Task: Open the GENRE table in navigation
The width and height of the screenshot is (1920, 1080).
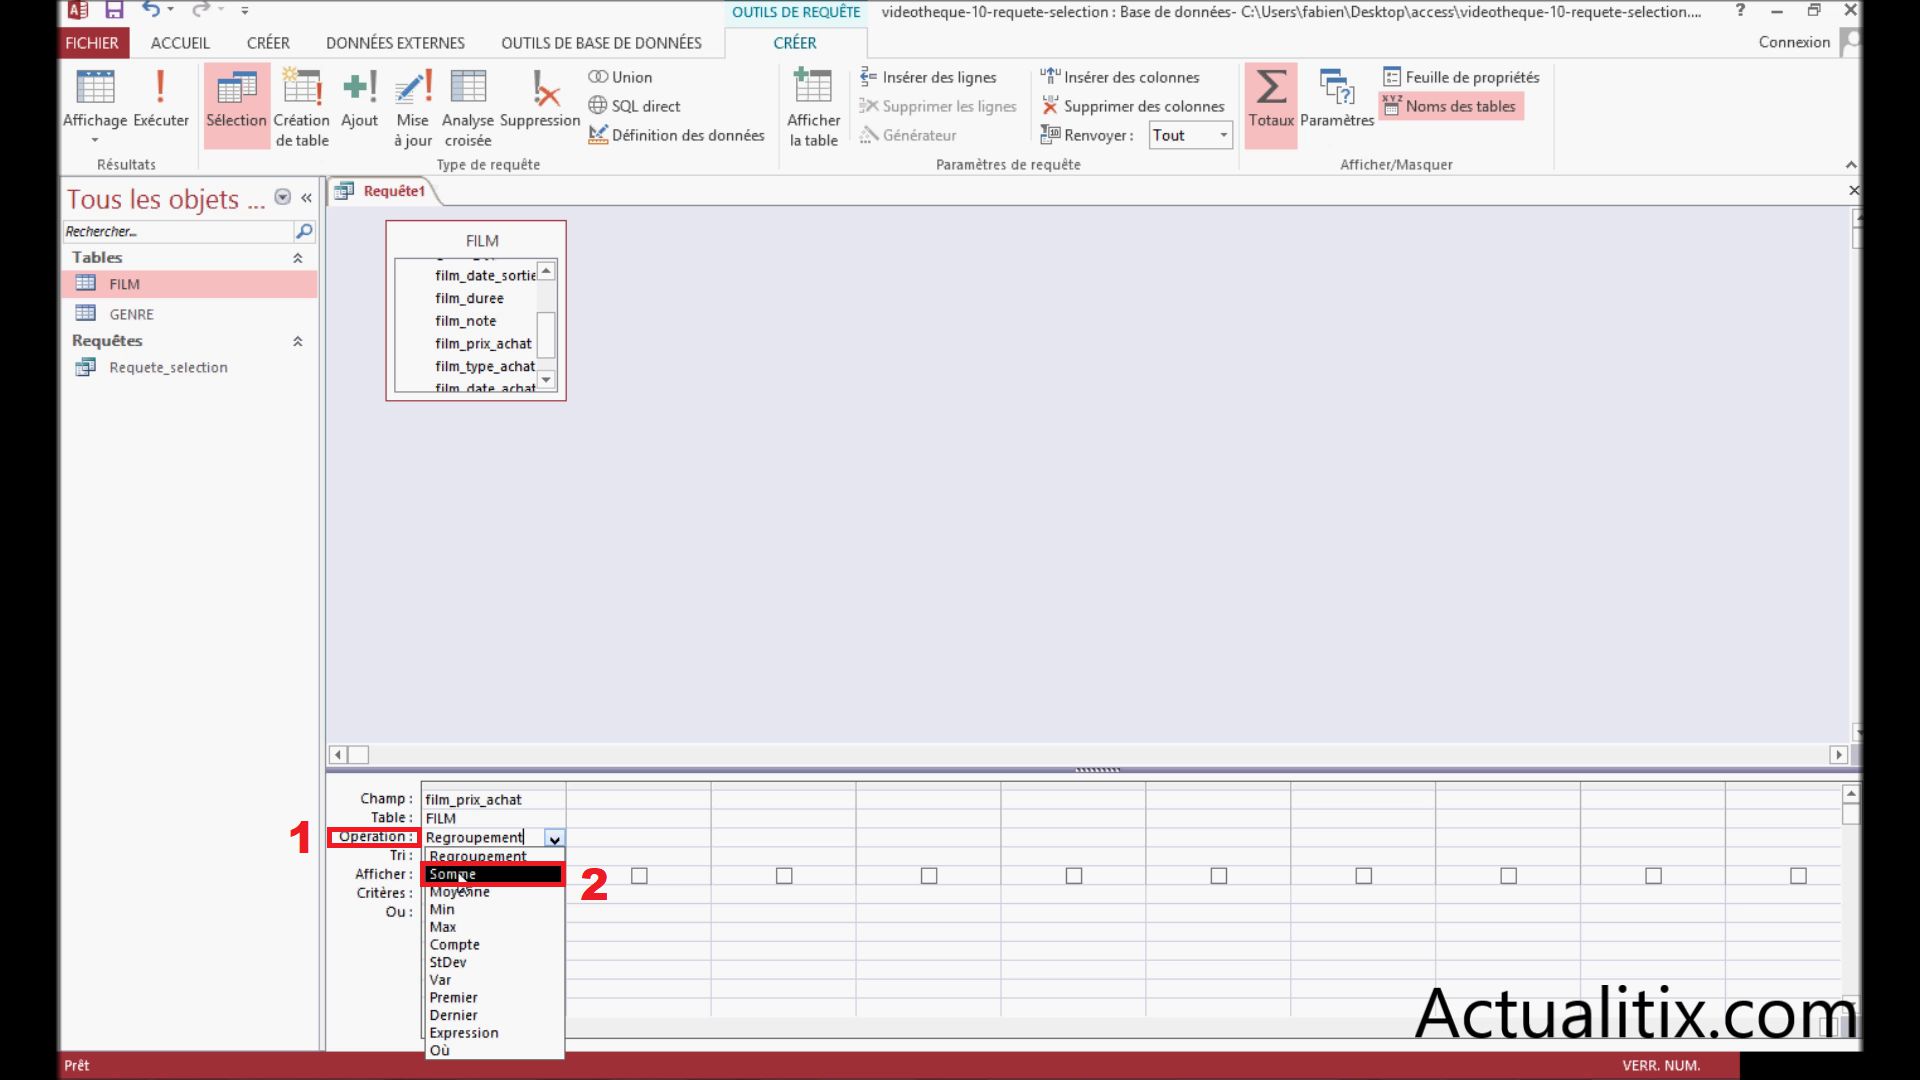Action: pyautogui.click(x=189, y=314)
